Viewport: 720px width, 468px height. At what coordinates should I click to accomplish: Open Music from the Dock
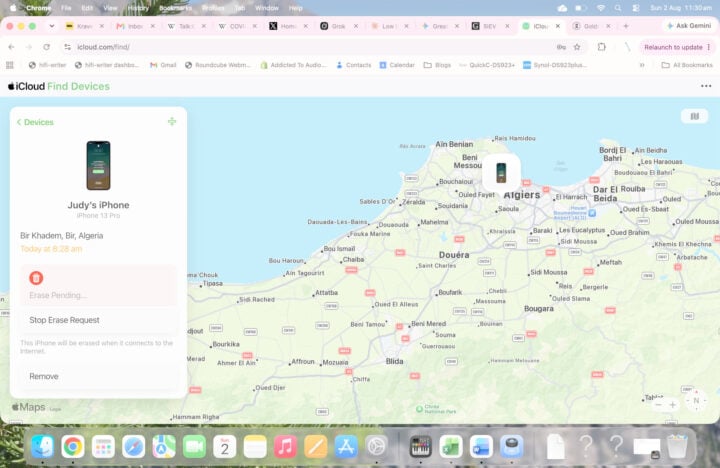285,446
